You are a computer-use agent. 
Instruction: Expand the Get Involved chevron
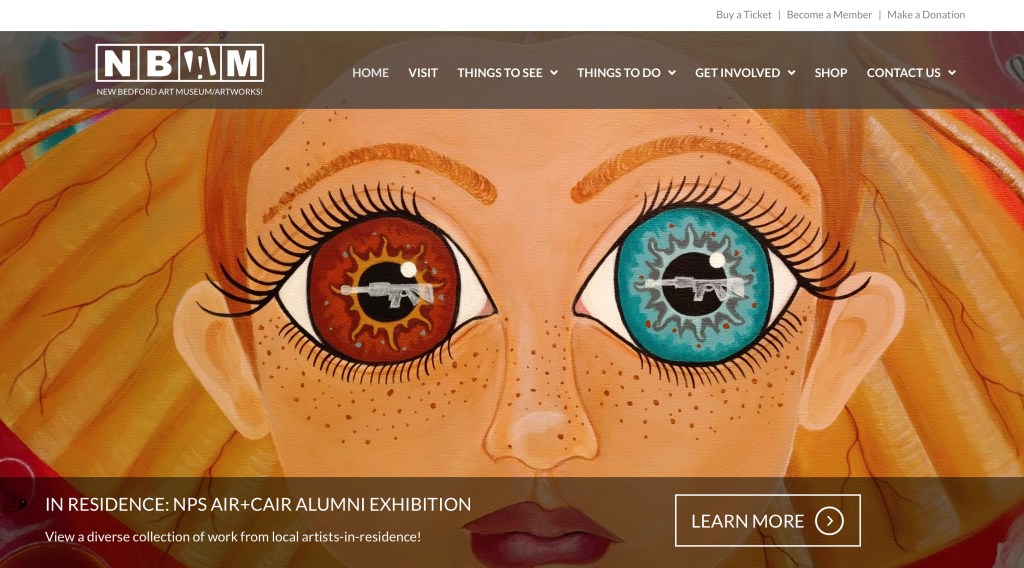click(x=792, y=72)
